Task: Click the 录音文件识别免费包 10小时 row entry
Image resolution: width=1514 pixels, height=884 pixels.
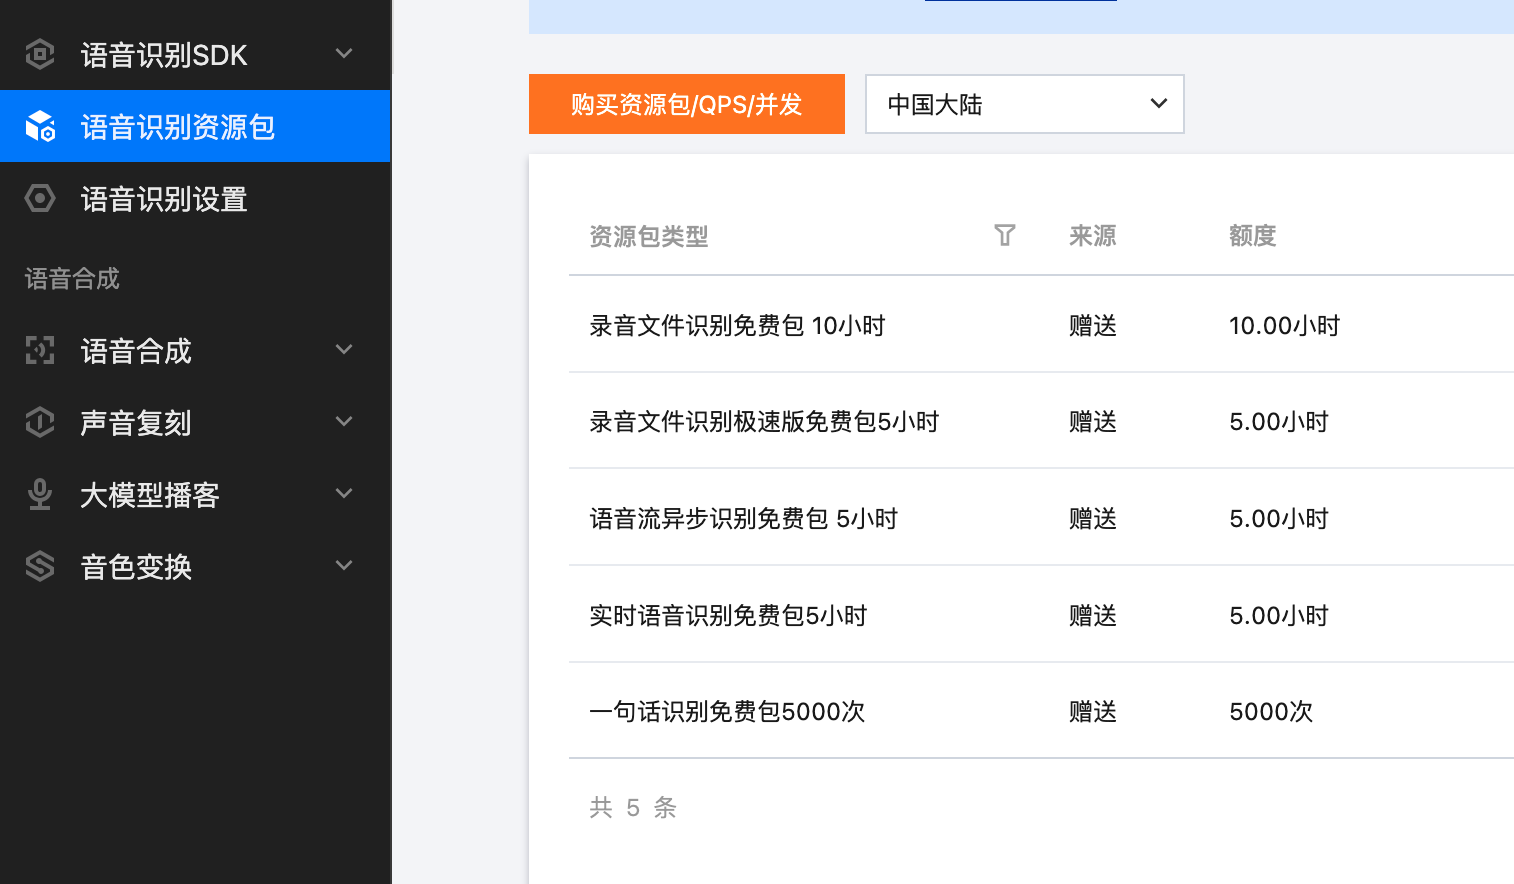Action: point(738,324)
